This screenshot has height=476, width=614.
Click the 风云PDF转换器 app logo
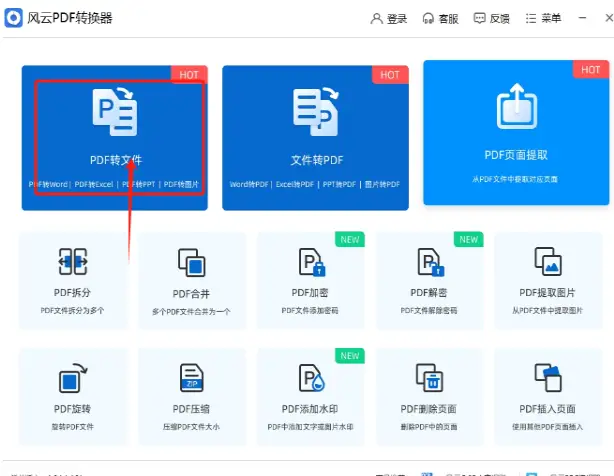(x=14, y=18)
